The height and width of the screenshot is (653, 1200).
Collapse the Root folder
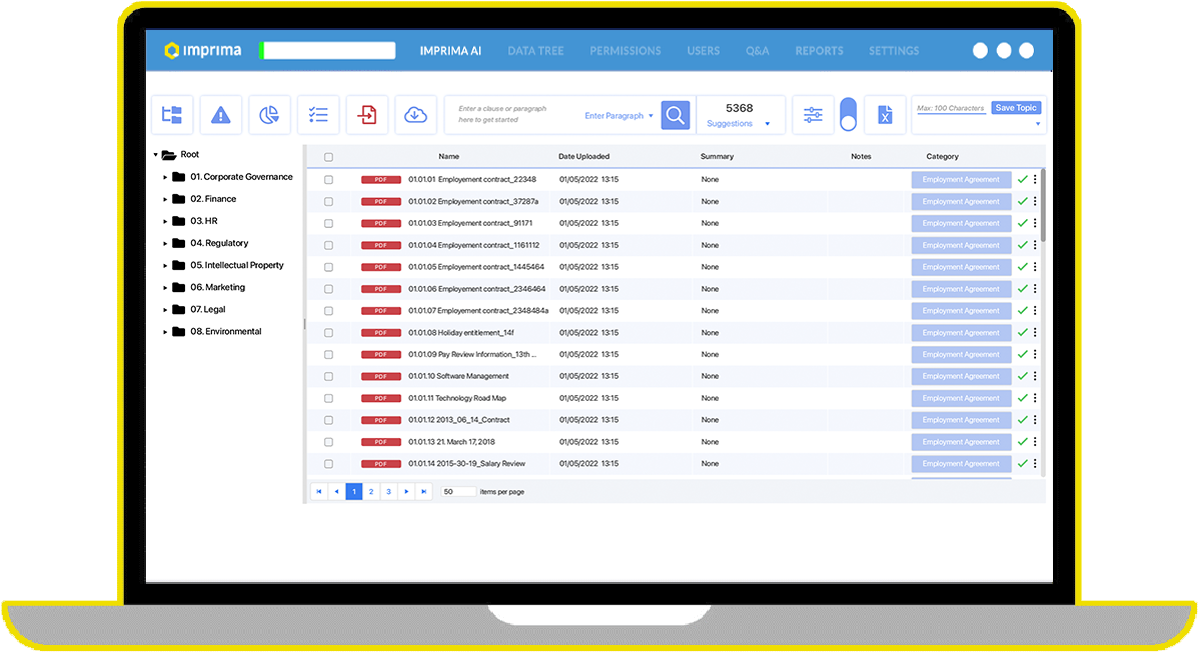(x=156, y=155)
